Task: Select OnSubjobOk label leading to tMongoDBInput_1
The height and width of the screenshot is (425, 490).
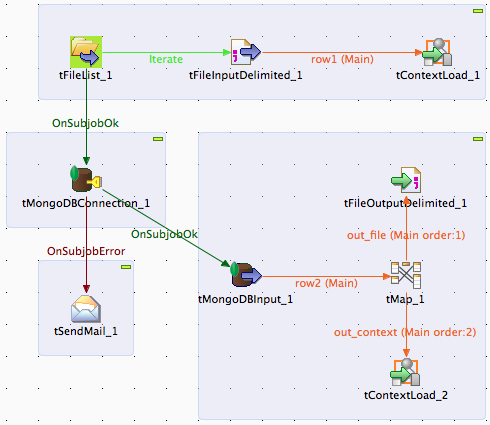Action: coord(164,234)
